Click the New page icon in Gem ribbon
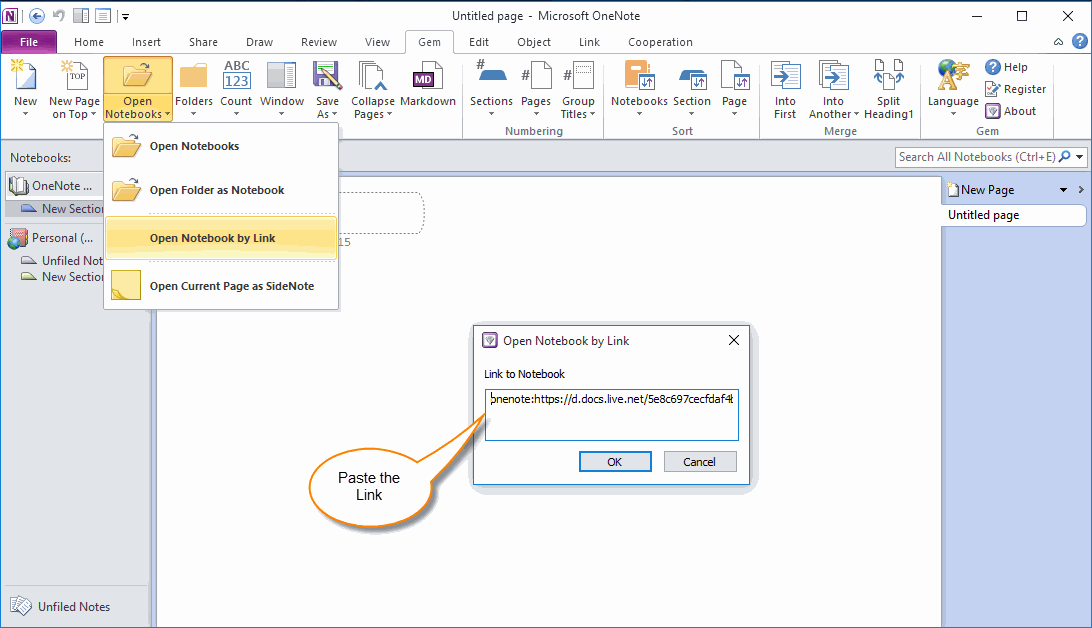The width and height of the screenshot is (1092, 628). 25,75
